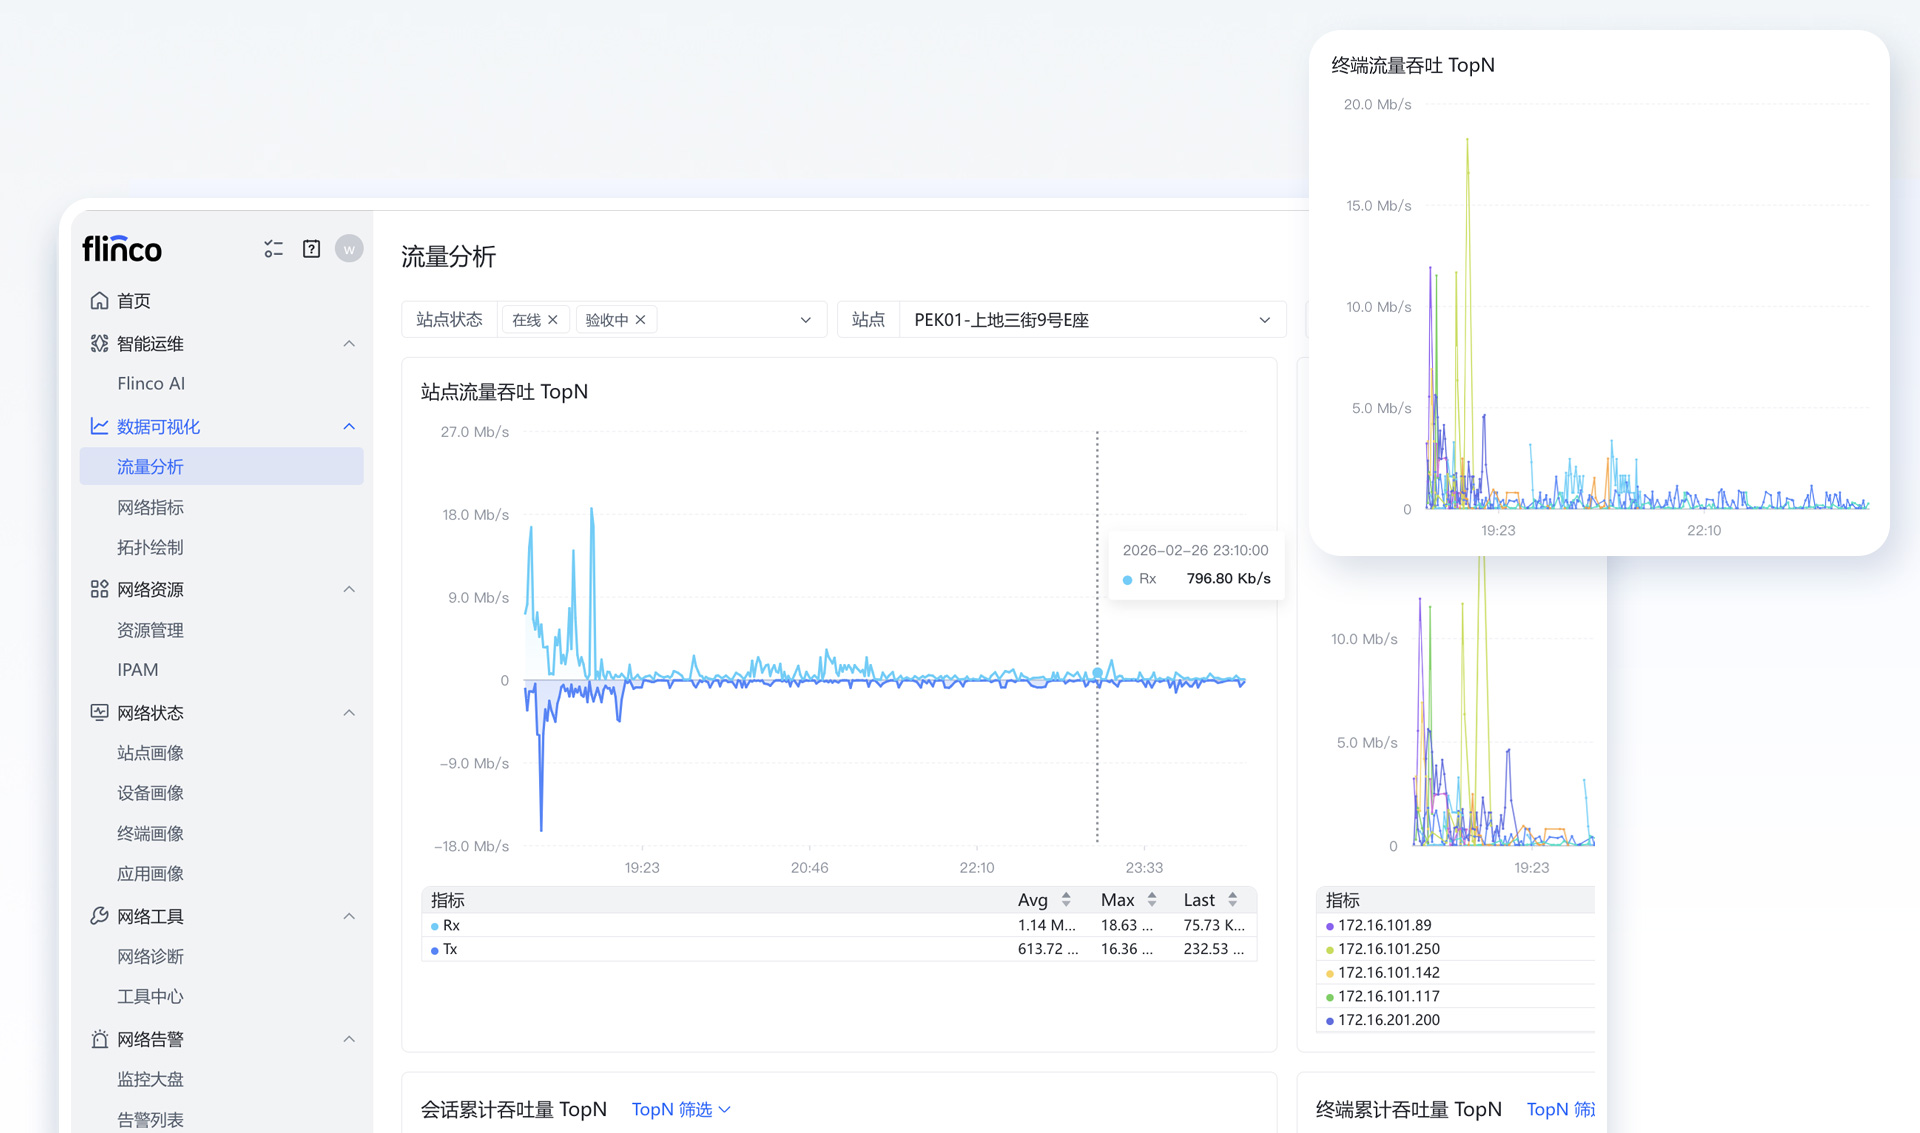The width and height of the screenshot is (1920, 1133).
Task: Click the 网络资源 grid icon
Action: pos(99,590)
